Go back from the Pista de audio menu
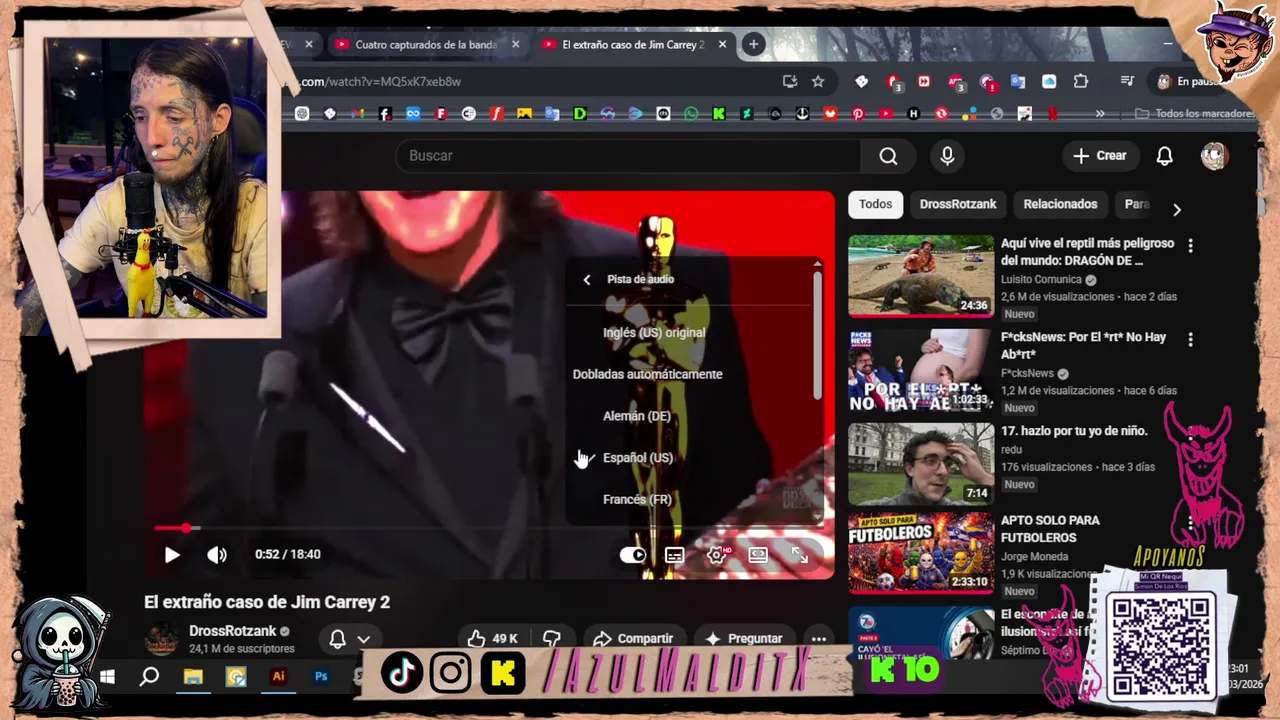1280x720 pixels. point(587,280)
